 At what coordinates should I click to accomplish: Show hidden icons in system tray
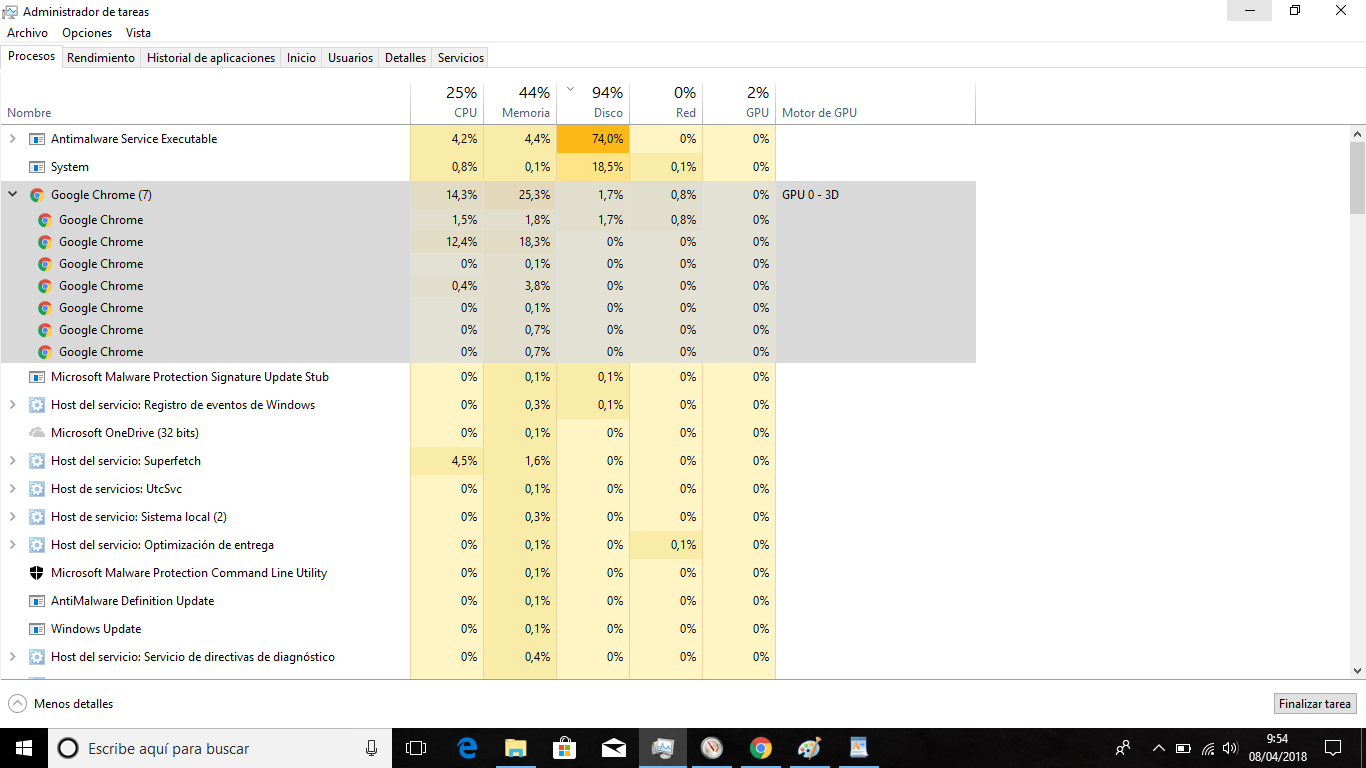1159,748
